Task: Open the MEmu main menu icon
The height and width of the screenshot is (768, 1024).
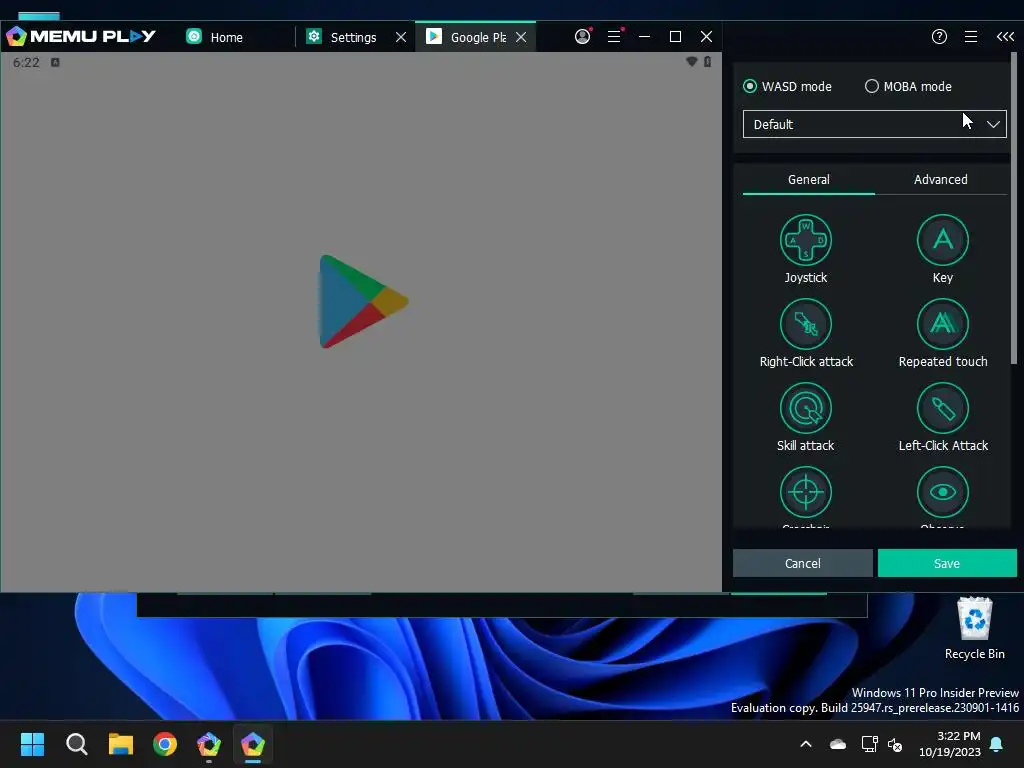Action: [615, 37]
